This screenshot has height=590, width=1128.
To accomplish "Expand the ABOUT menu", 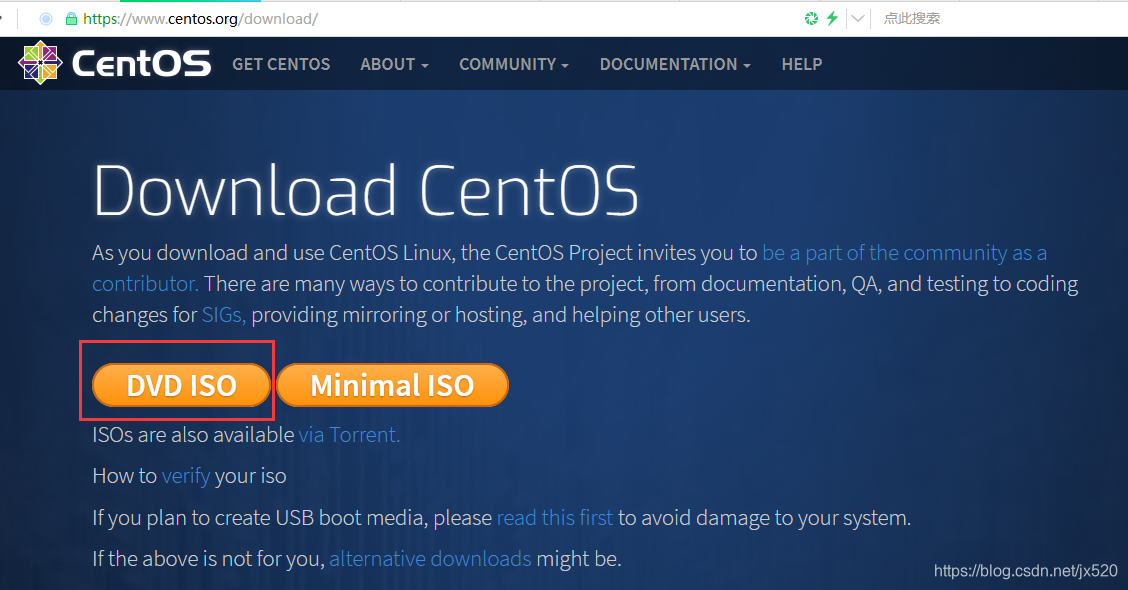I will tap(394, 64).
